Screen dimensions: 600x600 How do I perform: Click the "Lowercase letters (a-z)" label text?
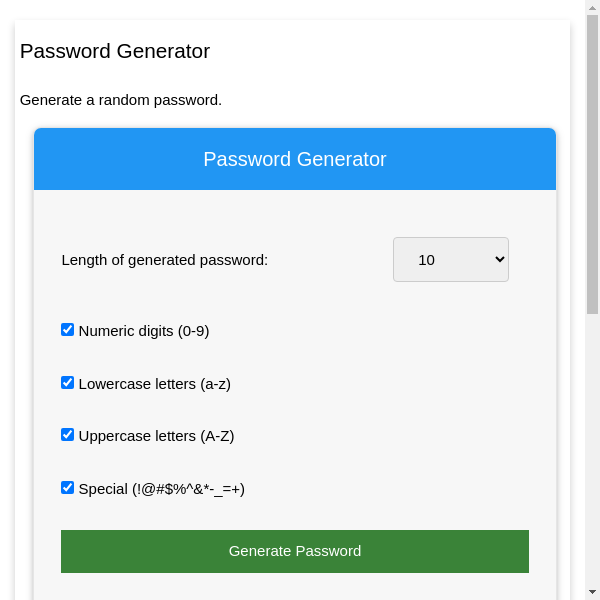pyautogui.click(x=154, y=383)
